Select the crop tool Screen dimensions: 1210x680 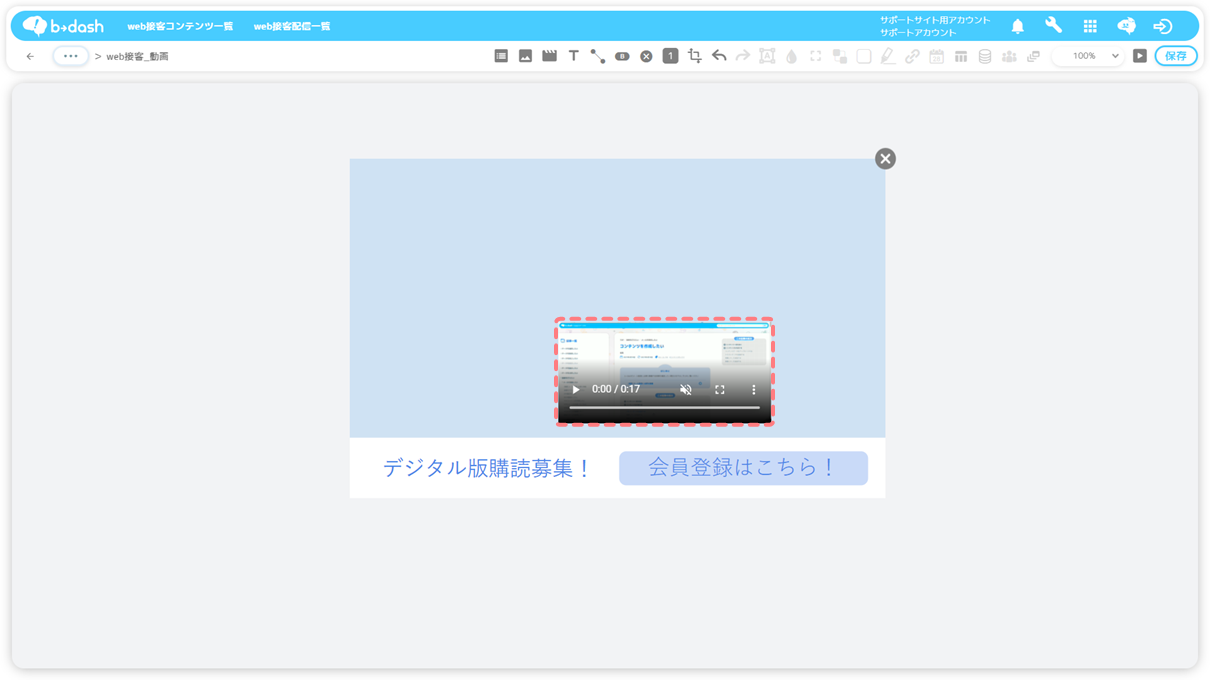tap(694, 56)
